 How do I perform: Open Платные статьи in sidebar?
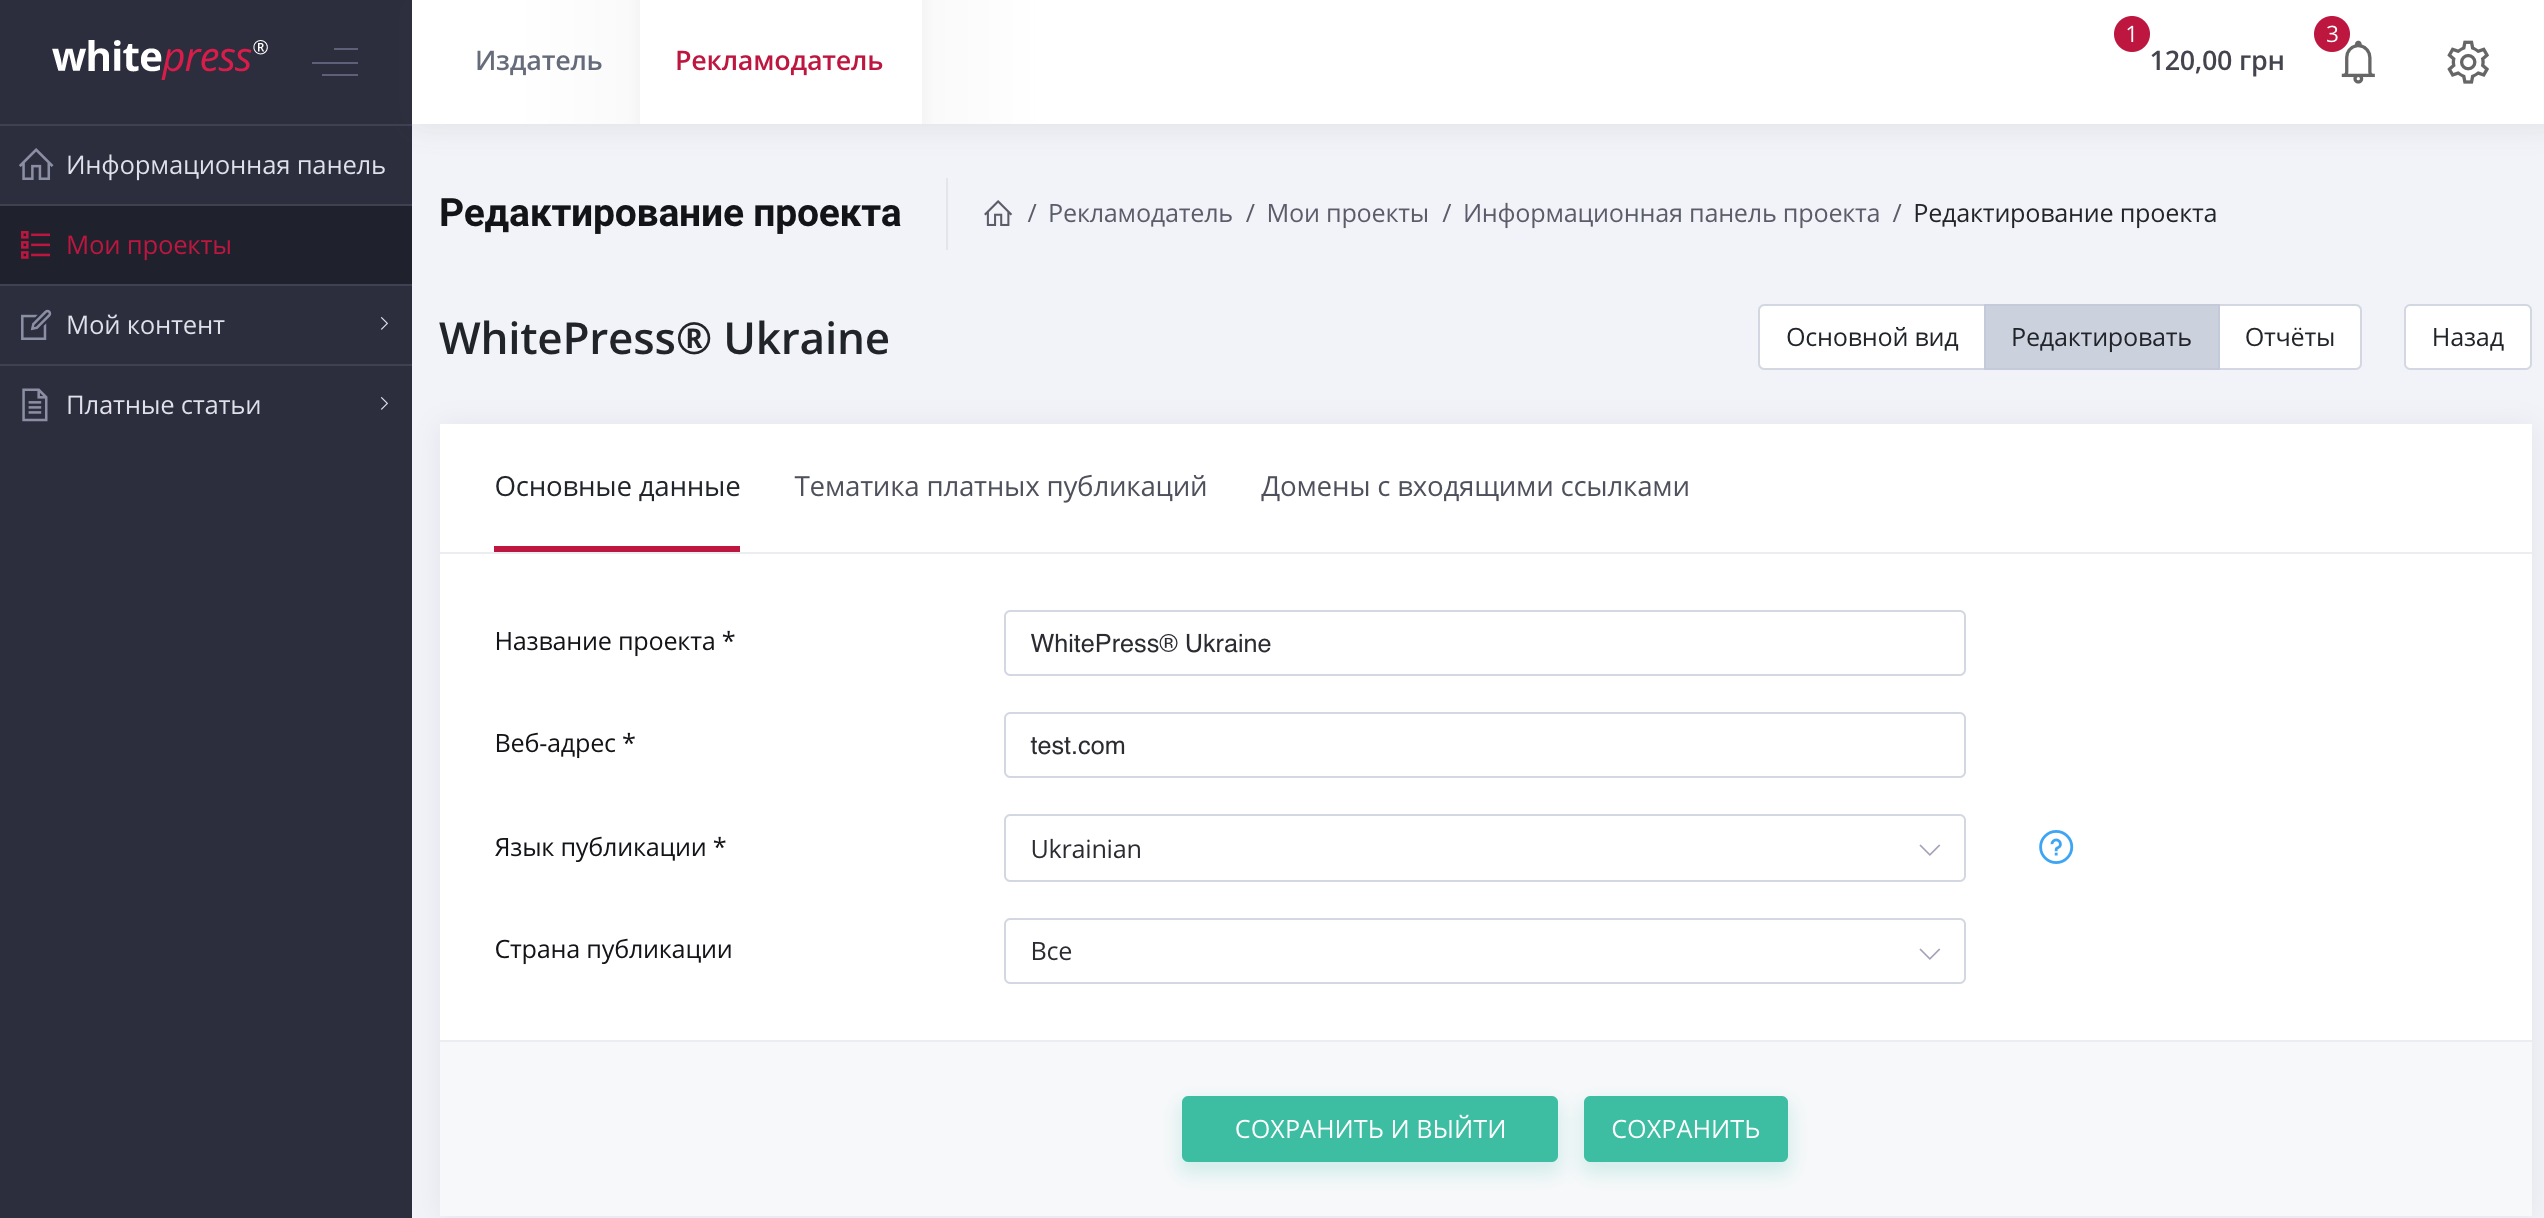pos(206,405)
